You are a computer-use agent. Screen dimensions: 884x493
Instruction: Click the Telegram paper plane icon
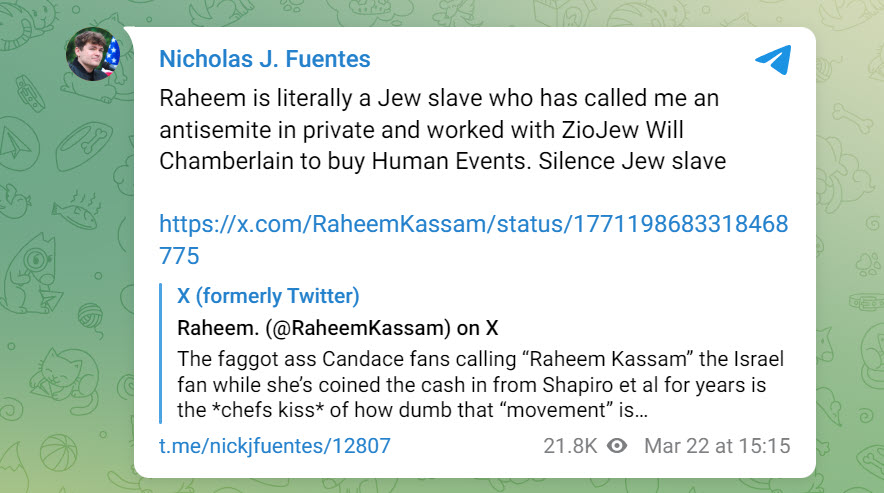click(773, 60)
